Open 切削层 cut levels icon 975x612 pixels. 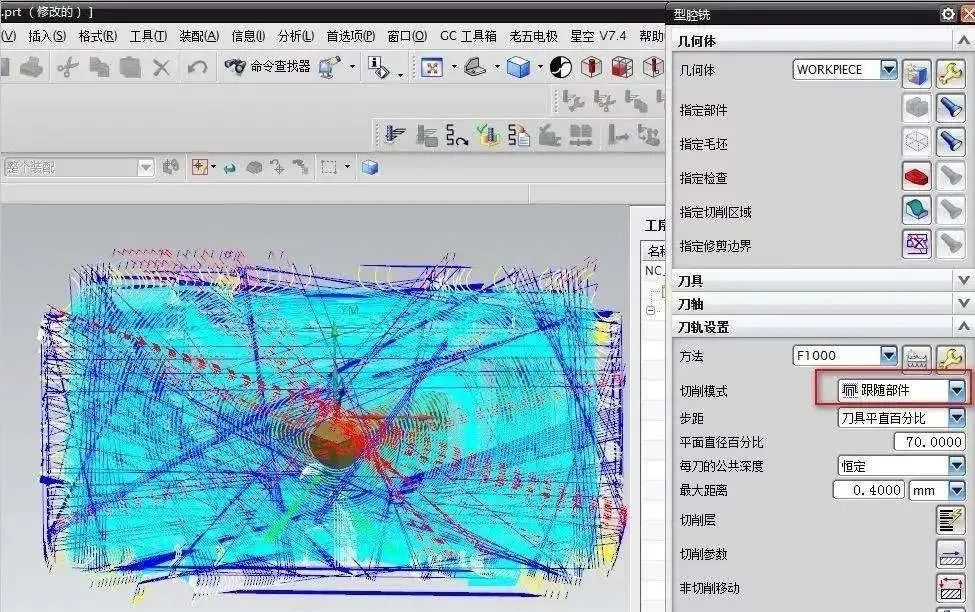[x=949, y=520]
